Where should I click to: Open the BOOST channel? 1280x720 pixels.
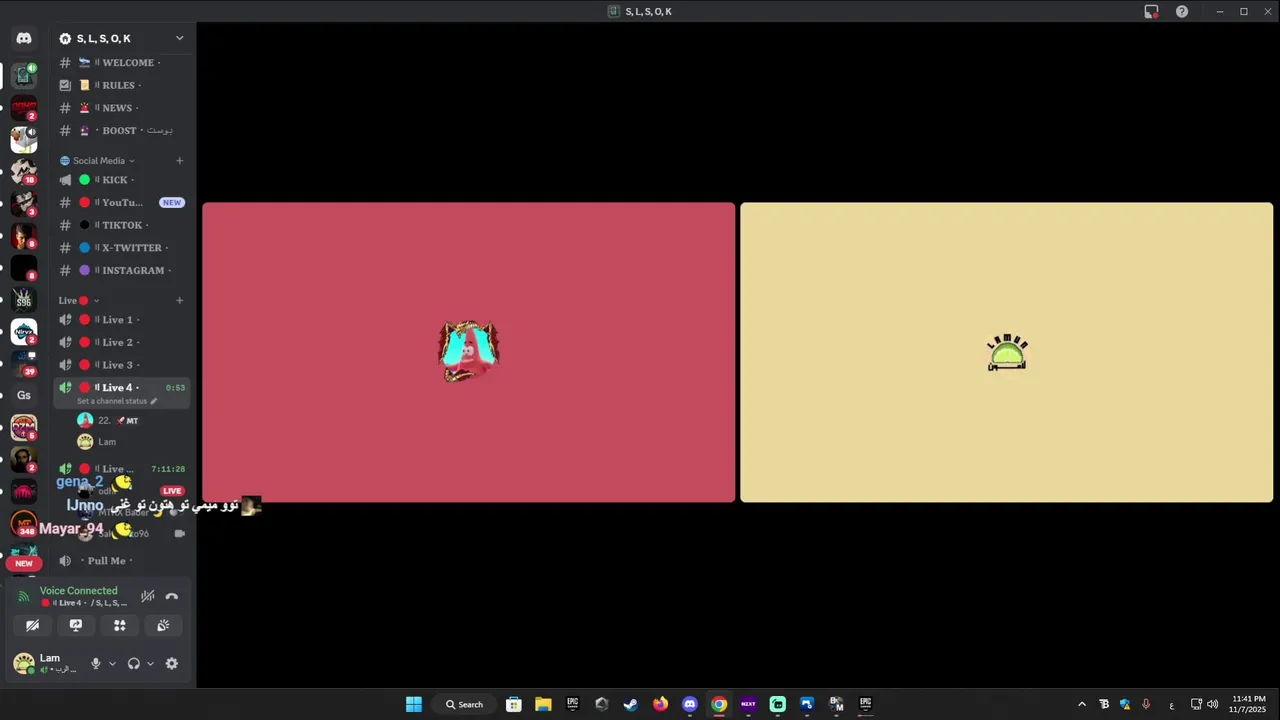click(122, 130)
